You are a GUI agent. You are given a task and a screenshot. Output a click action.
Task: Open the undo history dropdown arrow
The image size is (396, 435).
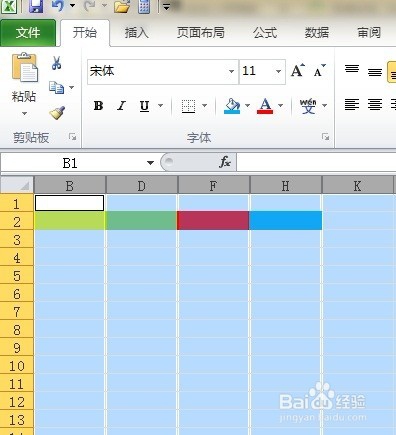(72, 6)
